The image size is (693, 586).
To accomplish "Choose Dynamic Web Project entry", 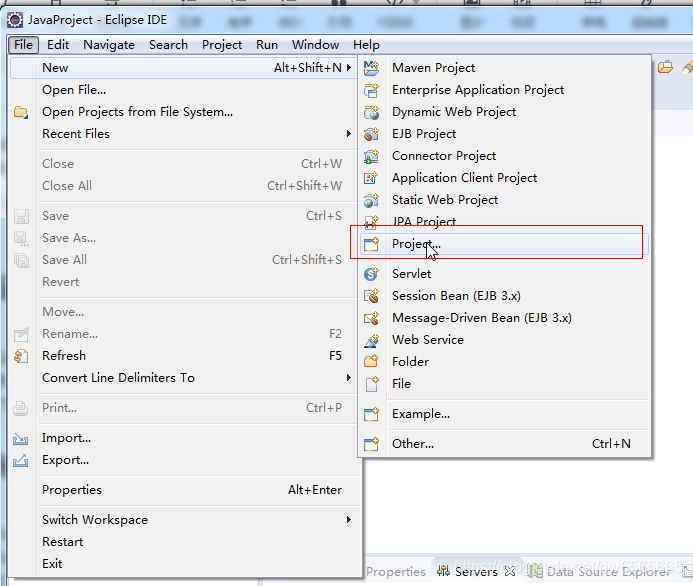I will point(504,112).
